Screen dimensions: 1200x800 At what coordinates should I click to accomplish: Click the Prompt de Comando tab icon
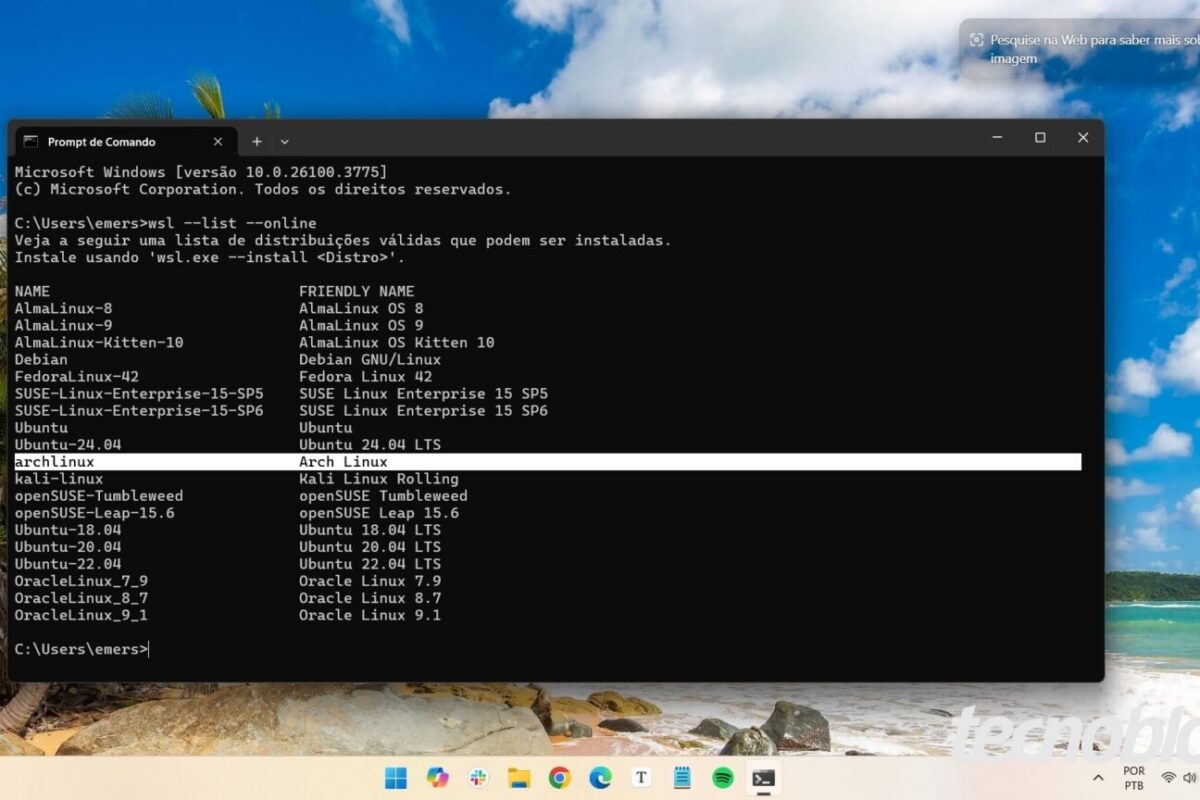pos(31,142)
